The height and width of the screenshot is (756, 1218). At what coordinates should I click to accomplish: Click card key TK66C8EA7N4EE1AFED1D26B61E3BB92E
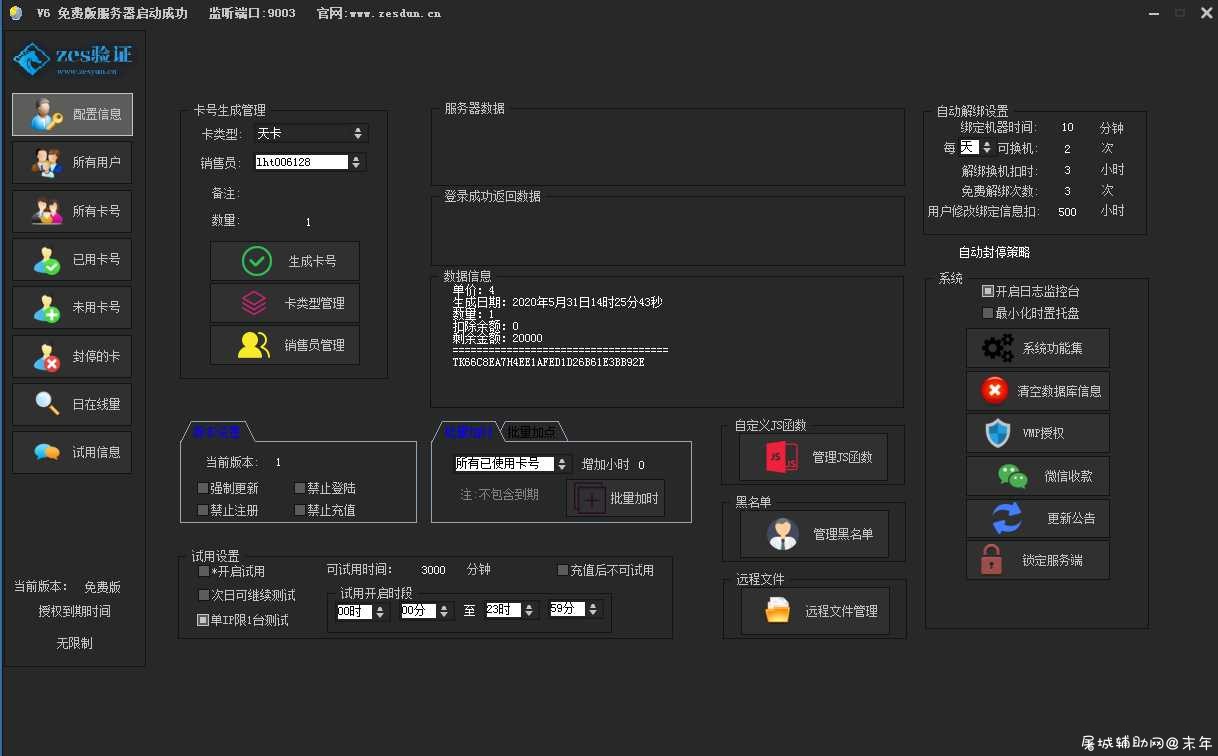[x=548, y=362]
